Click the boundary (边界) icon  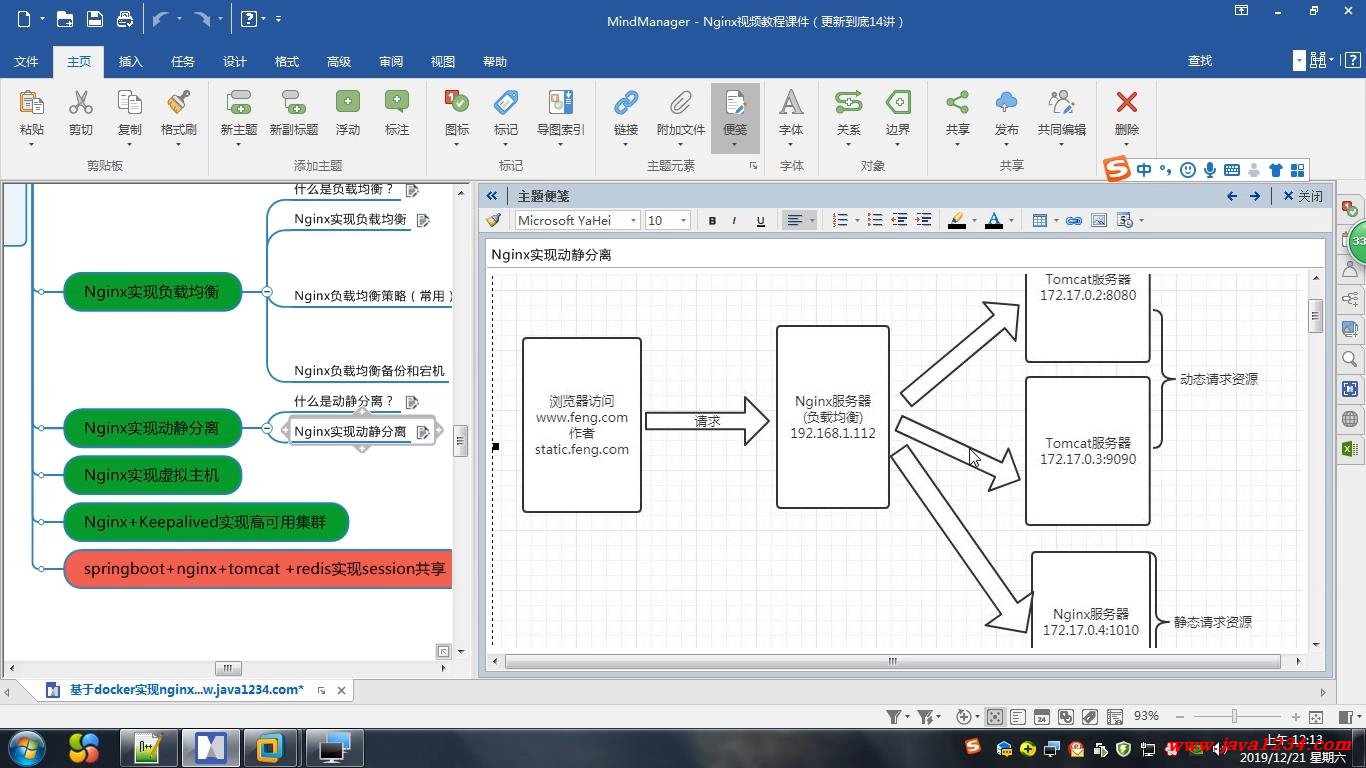pos(898,102)
